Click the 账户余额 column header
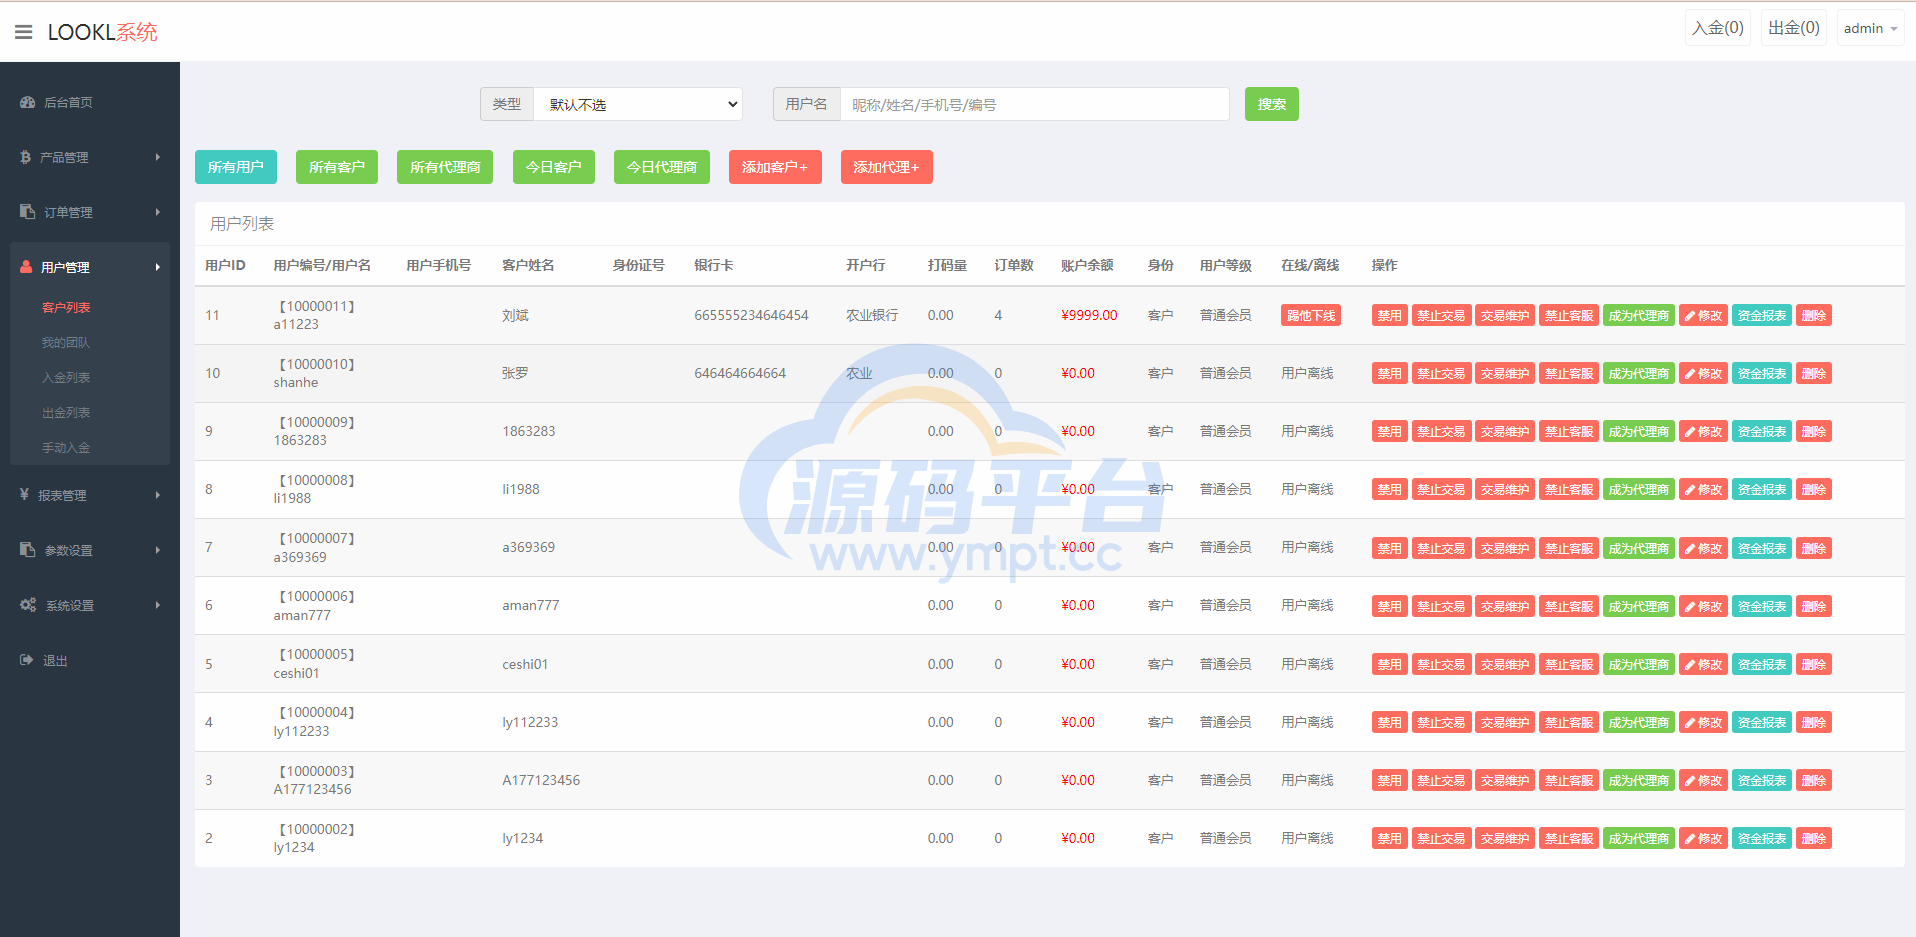 coord(1087,265)
